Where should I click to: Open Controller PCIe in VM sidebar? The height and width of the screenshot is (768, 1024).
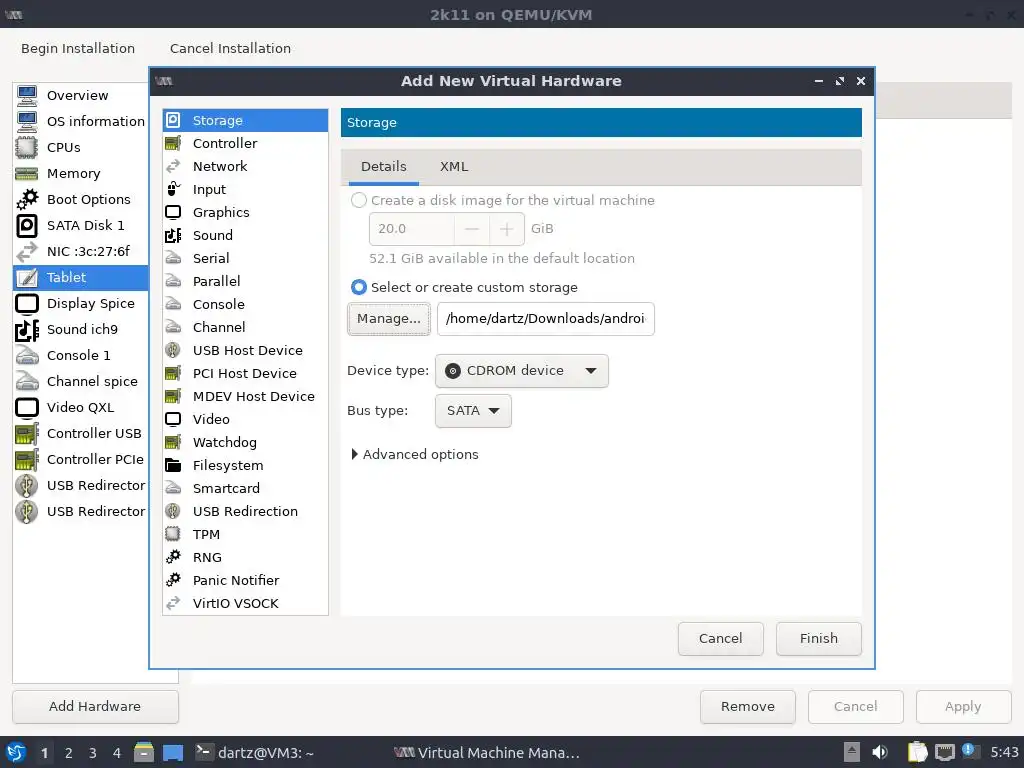click(80, 460)
